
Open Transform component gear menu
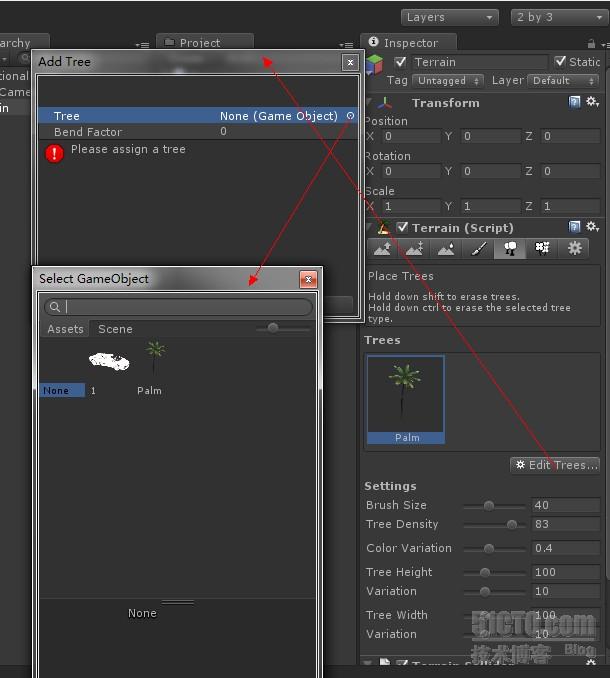(x=592, y=102)
